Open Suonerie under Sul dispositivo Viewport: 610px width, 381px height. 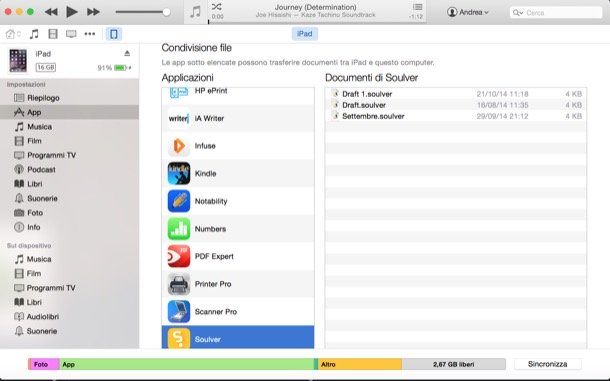(x=69, y=331)
